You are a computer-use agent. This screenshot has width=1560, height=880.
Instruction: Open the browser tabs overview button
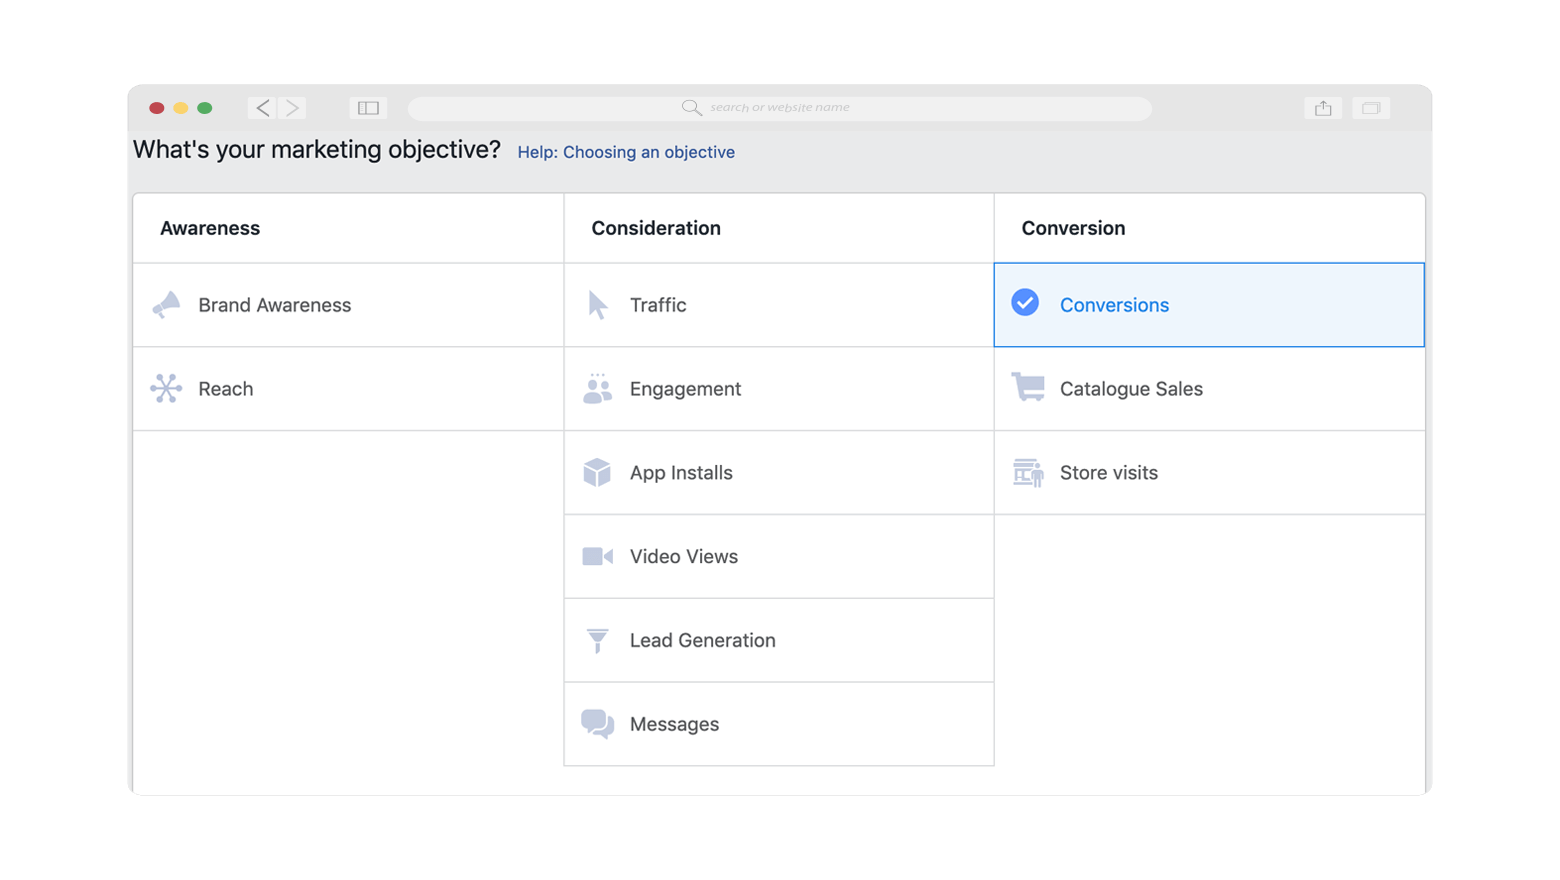click(x=1371, y=107)
